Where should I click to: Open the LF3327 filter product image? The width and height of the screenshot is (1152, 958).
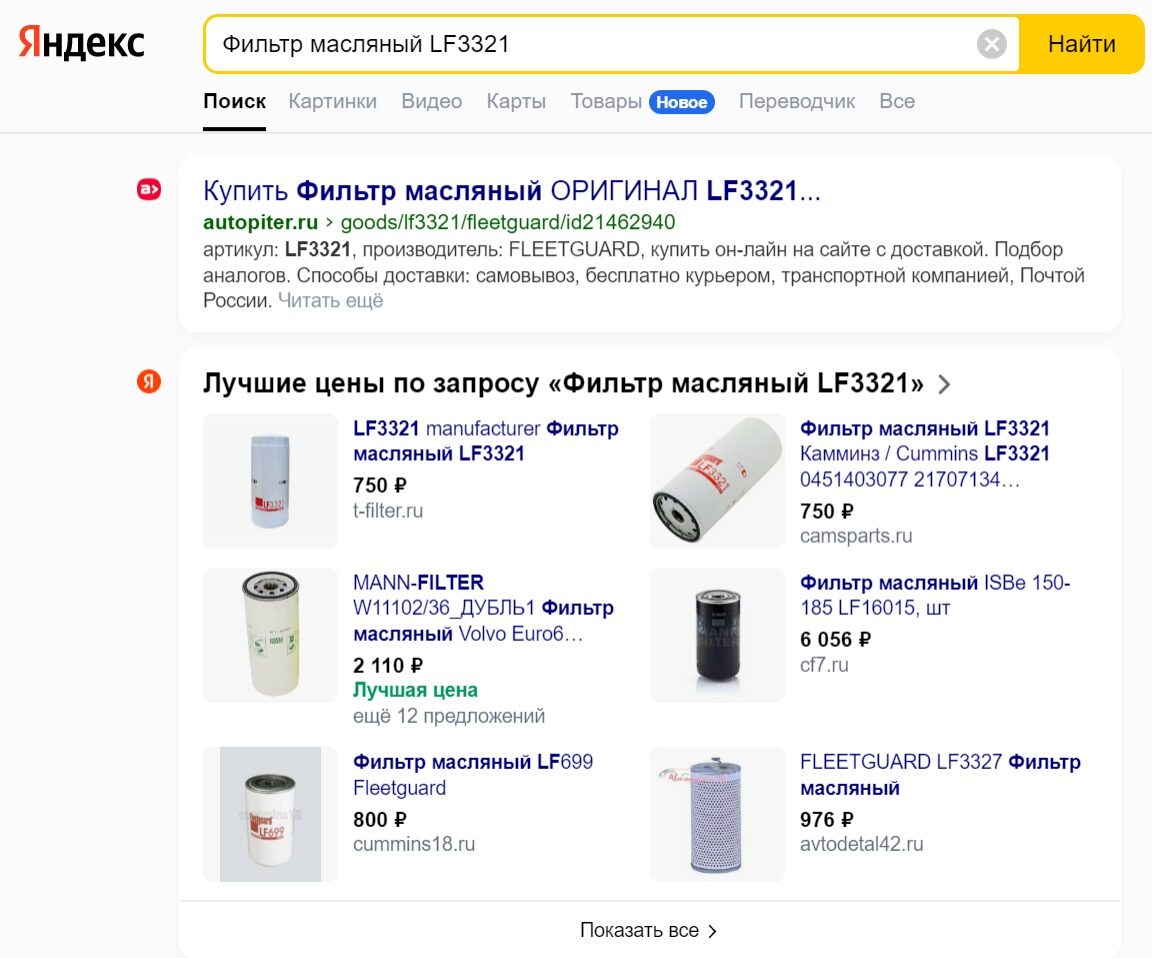[x=717, y=814]
